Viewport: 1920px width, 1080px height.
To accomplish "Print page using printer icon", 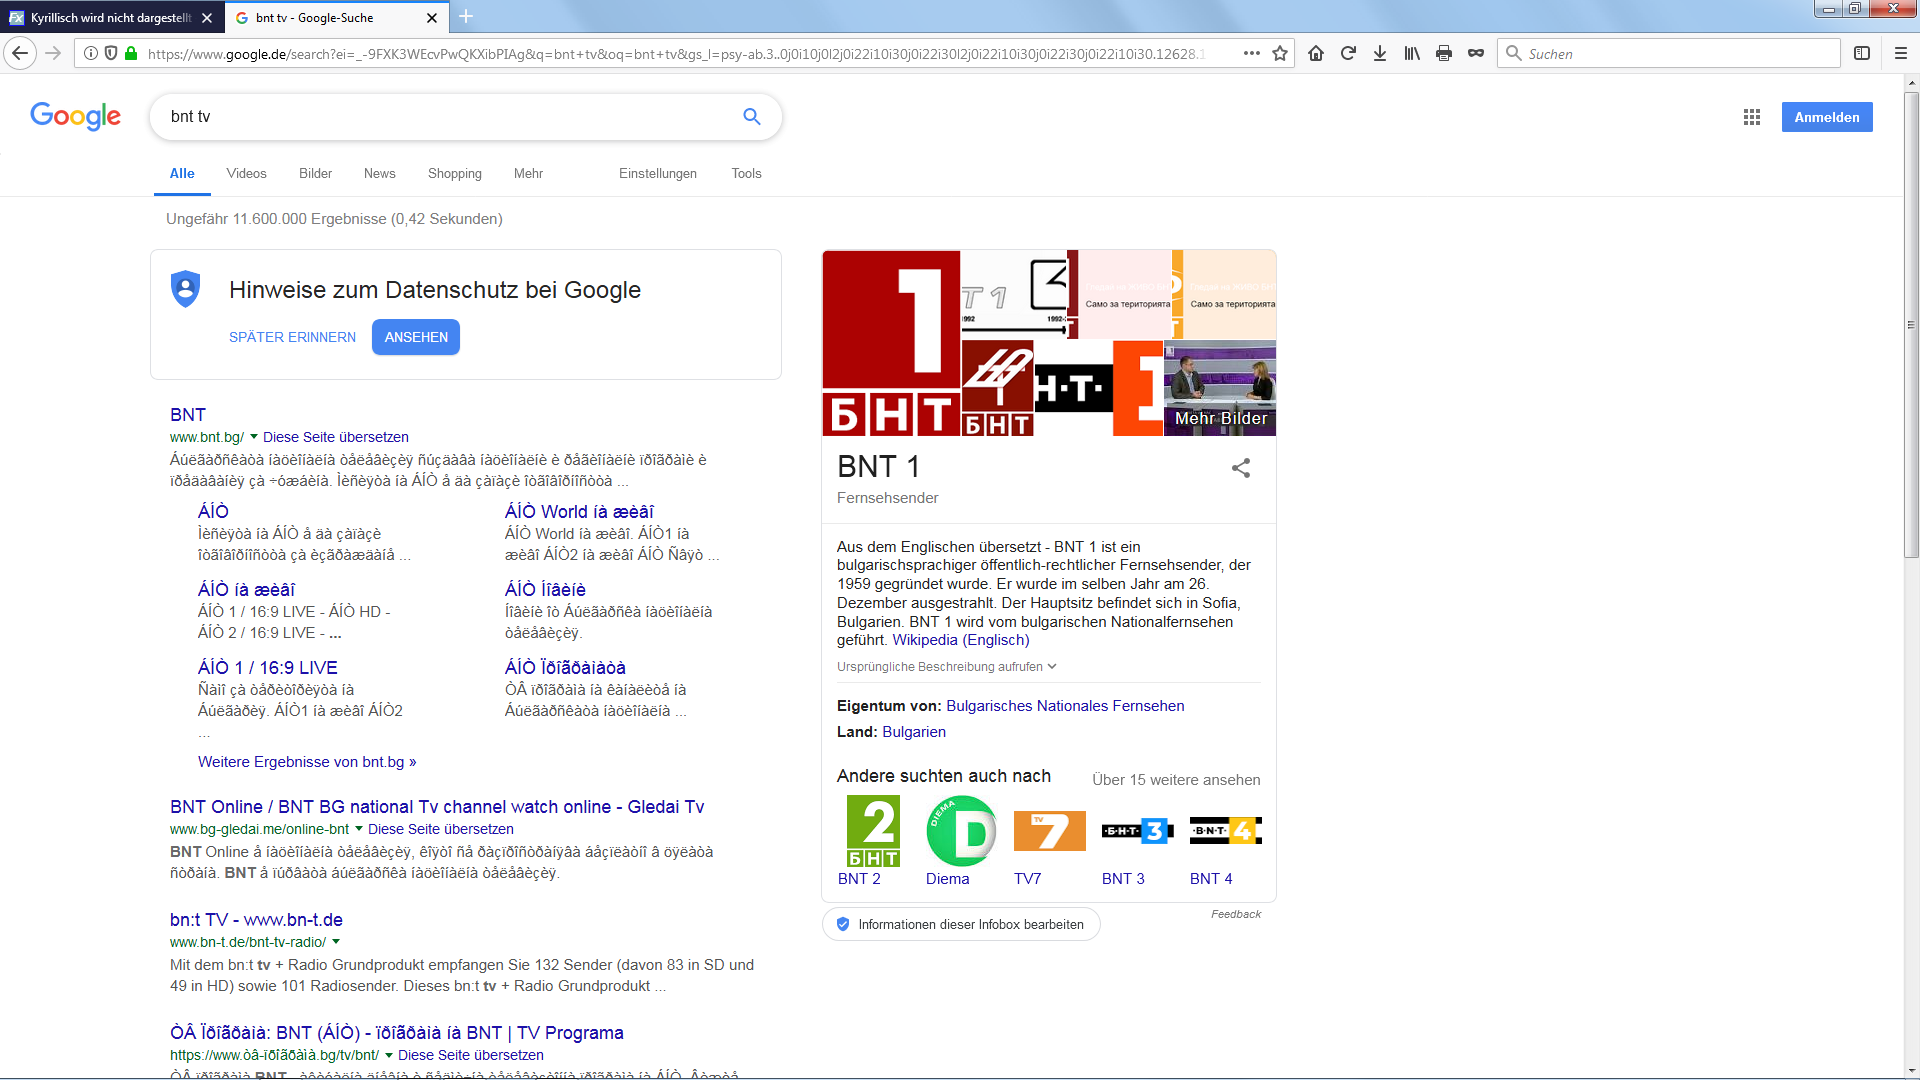I will coord(1443,54).
